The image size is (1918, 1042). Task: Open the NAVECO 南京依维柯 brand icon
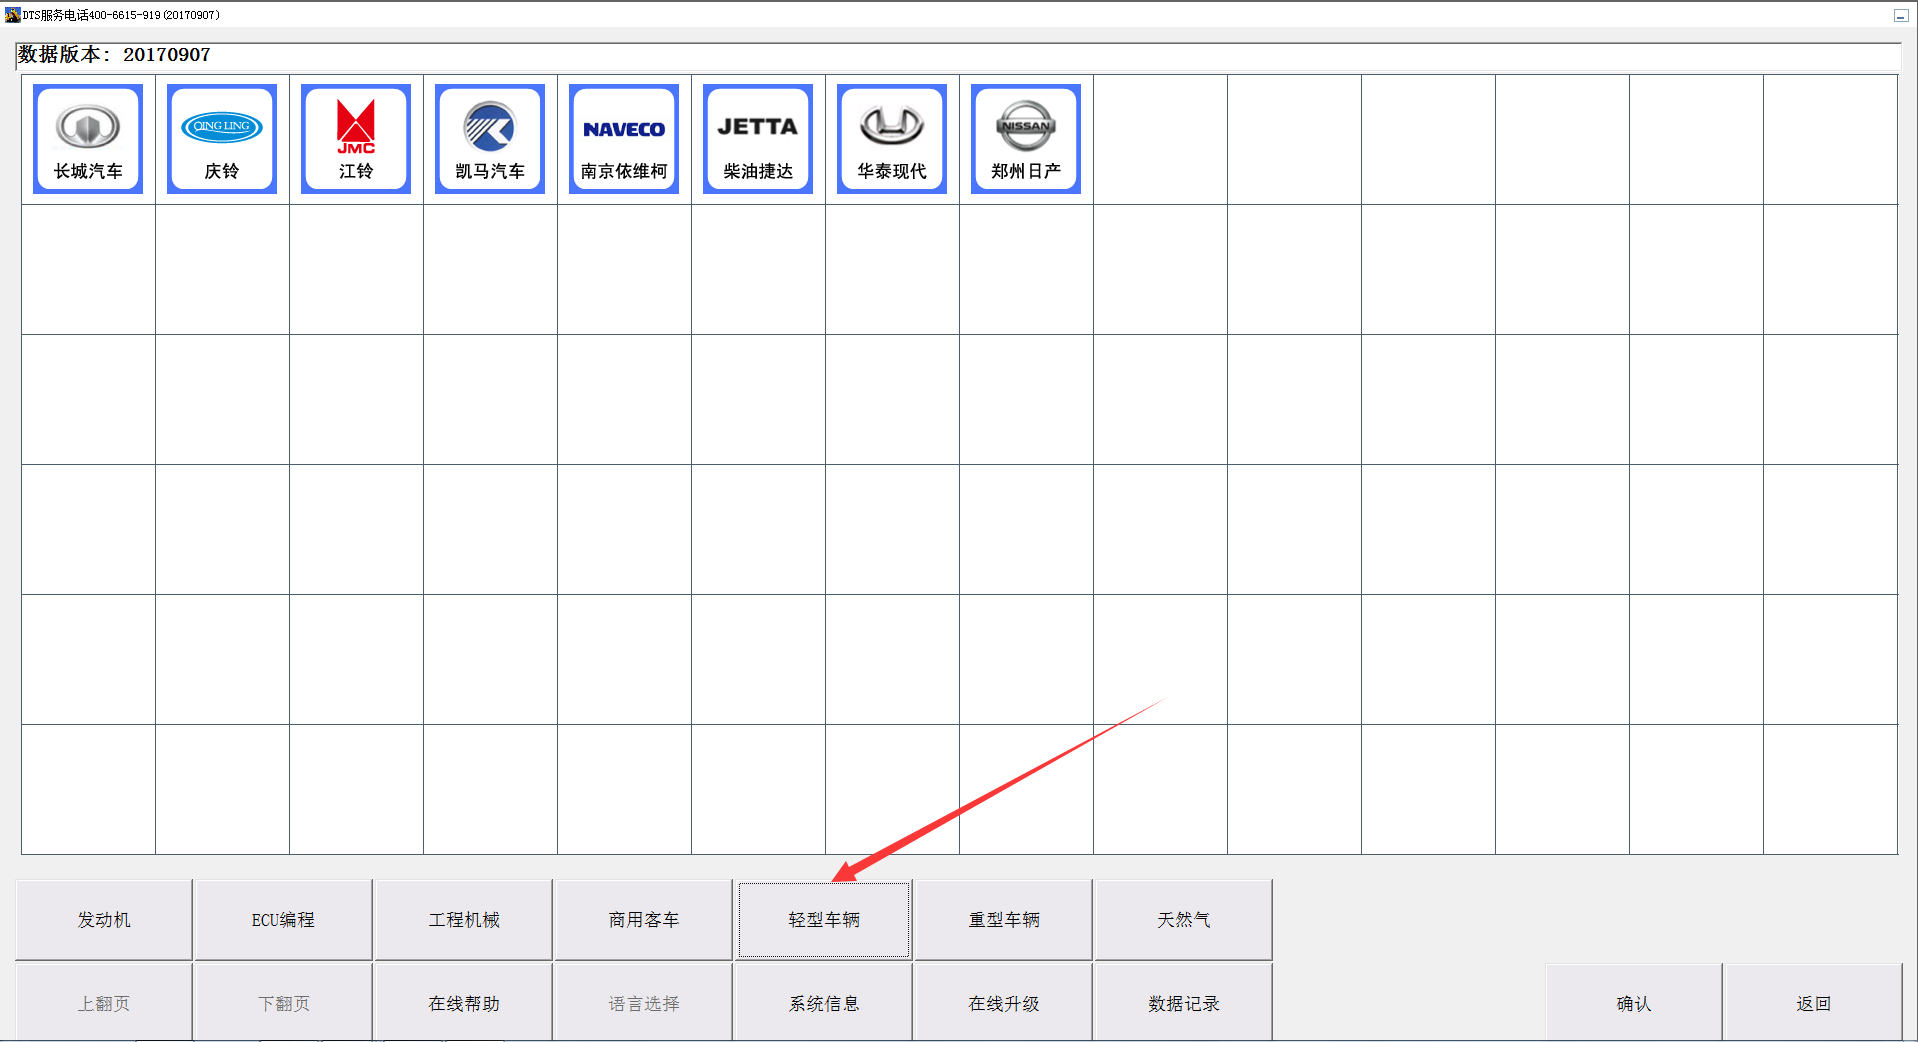pyautogui.click(x=624, y=139)
